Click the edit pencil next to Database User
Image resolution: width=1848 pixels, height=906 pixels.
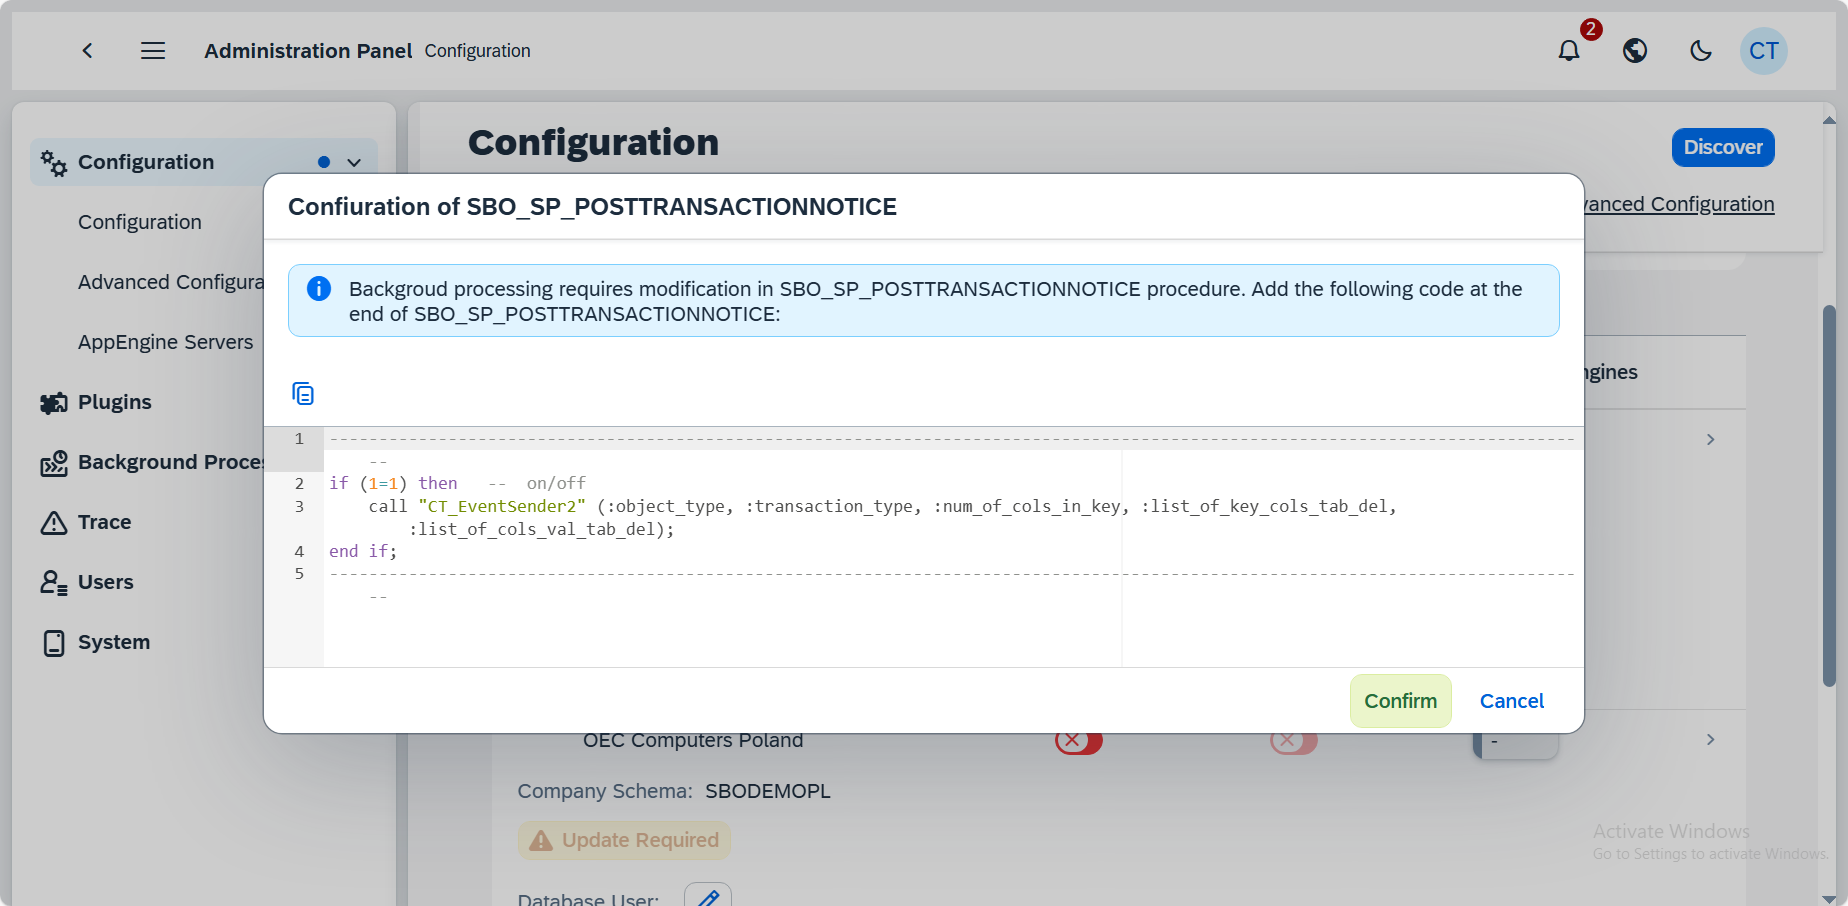point(707,897)
